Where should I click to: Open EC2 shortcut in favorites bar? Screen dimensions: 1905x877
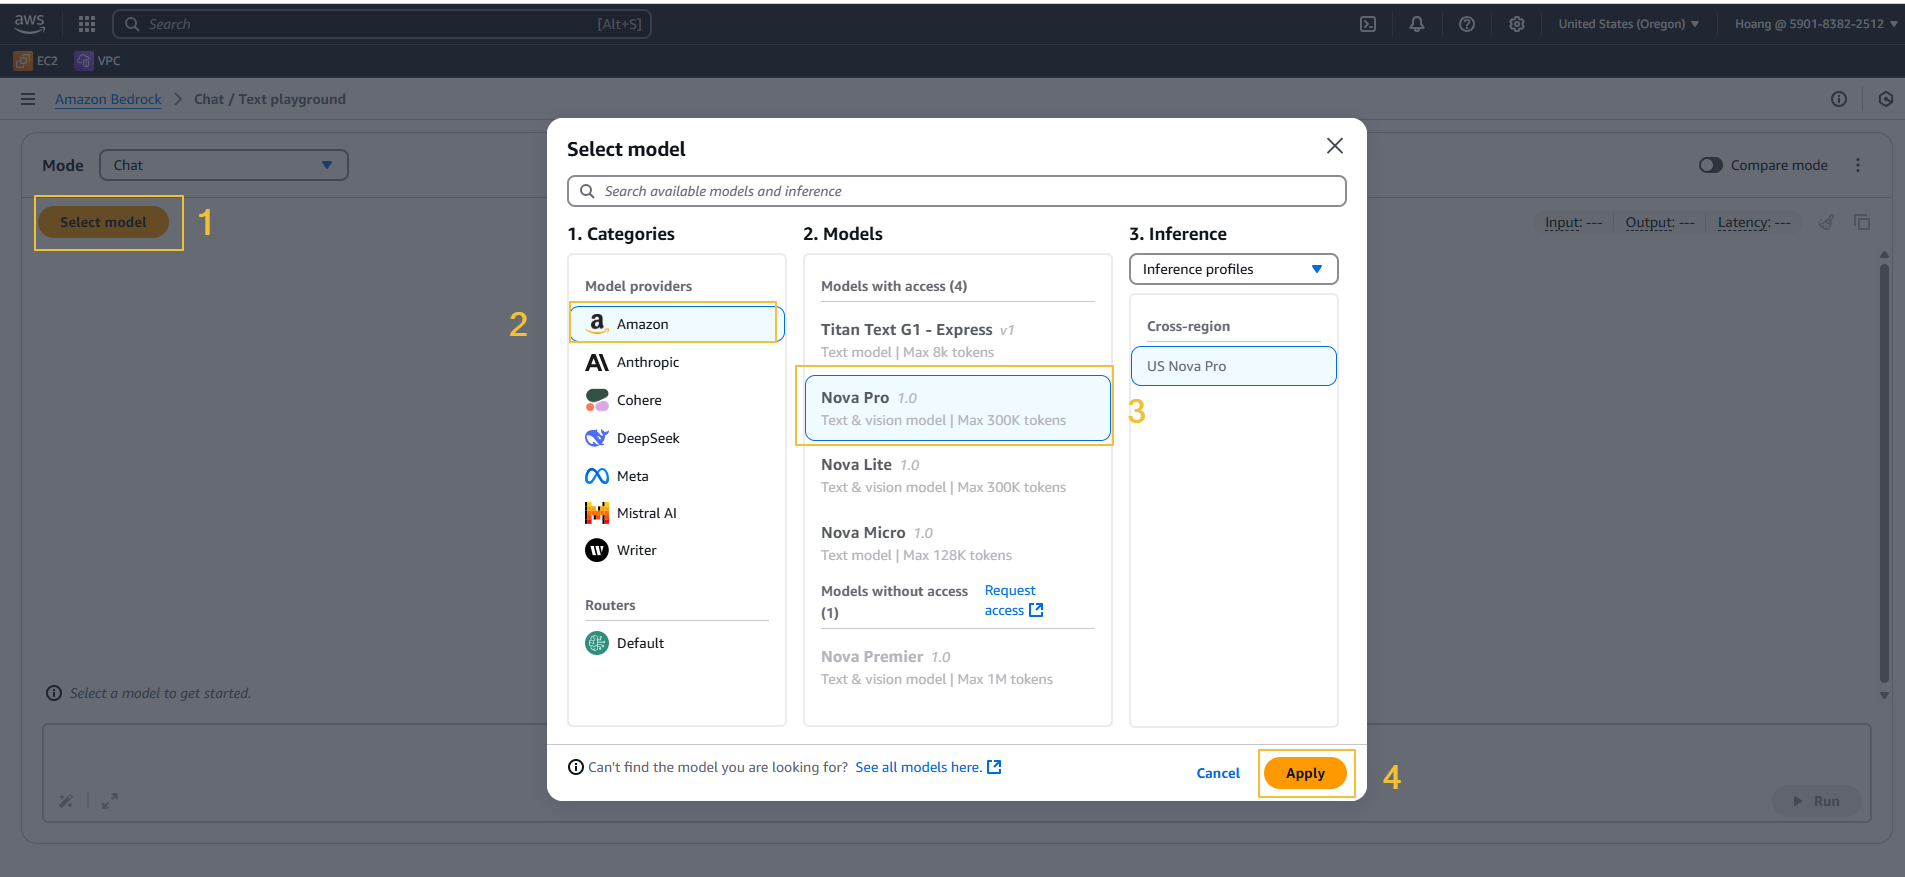click(36, 61)
